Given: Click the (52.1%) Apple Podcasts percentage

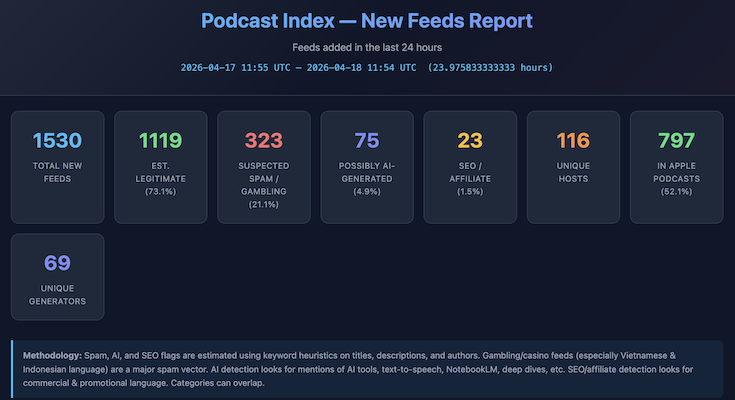Looking at the screenshot, I should click(676, 190).
